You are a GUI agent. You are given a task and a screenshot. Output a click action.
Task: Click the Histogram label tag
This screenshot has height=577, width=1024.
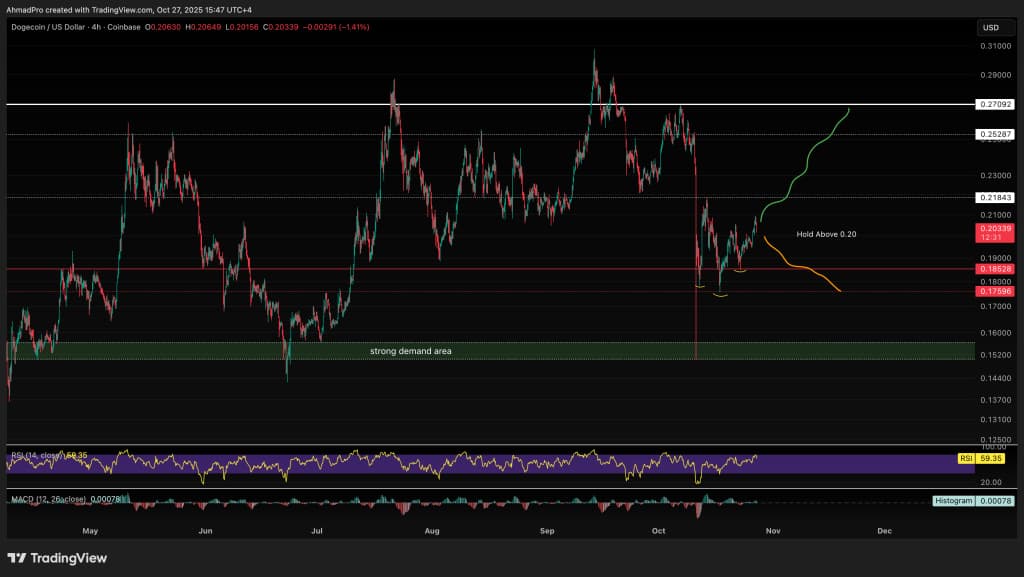(x=952, y=500)
